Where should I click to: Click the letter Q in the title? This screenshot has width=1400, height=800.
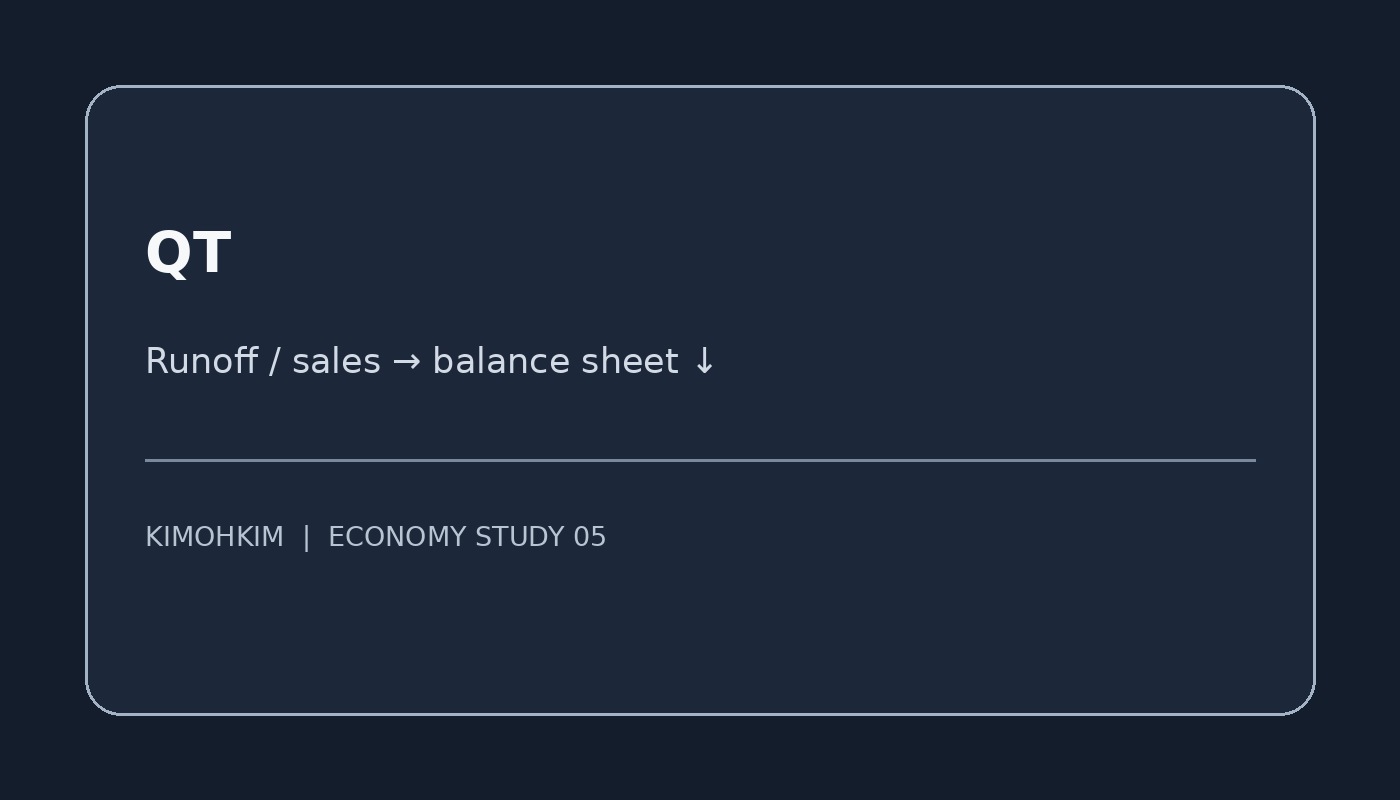(x=167, y=254)
